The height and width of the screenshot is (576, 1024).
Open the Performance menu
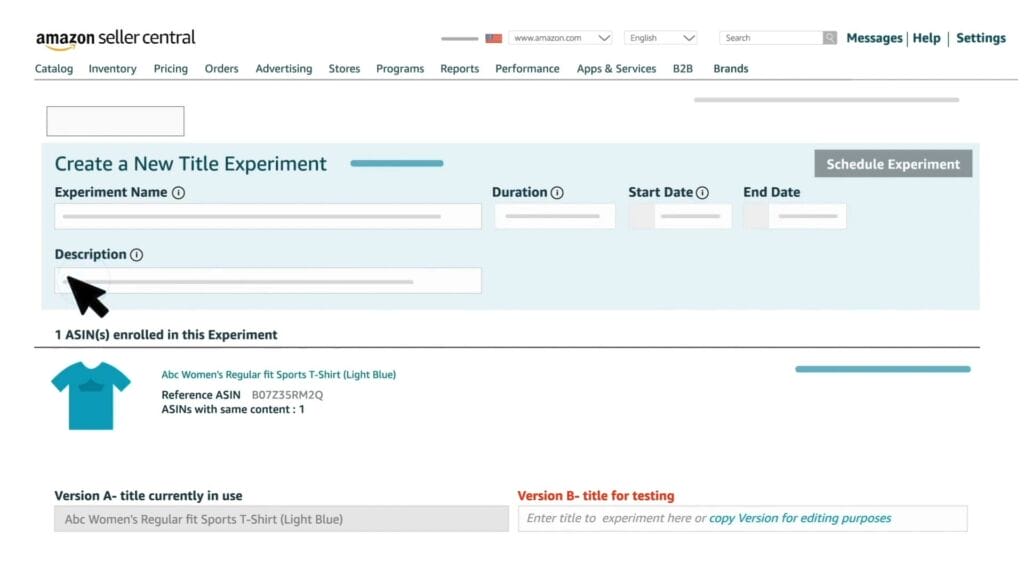[527, 69]
